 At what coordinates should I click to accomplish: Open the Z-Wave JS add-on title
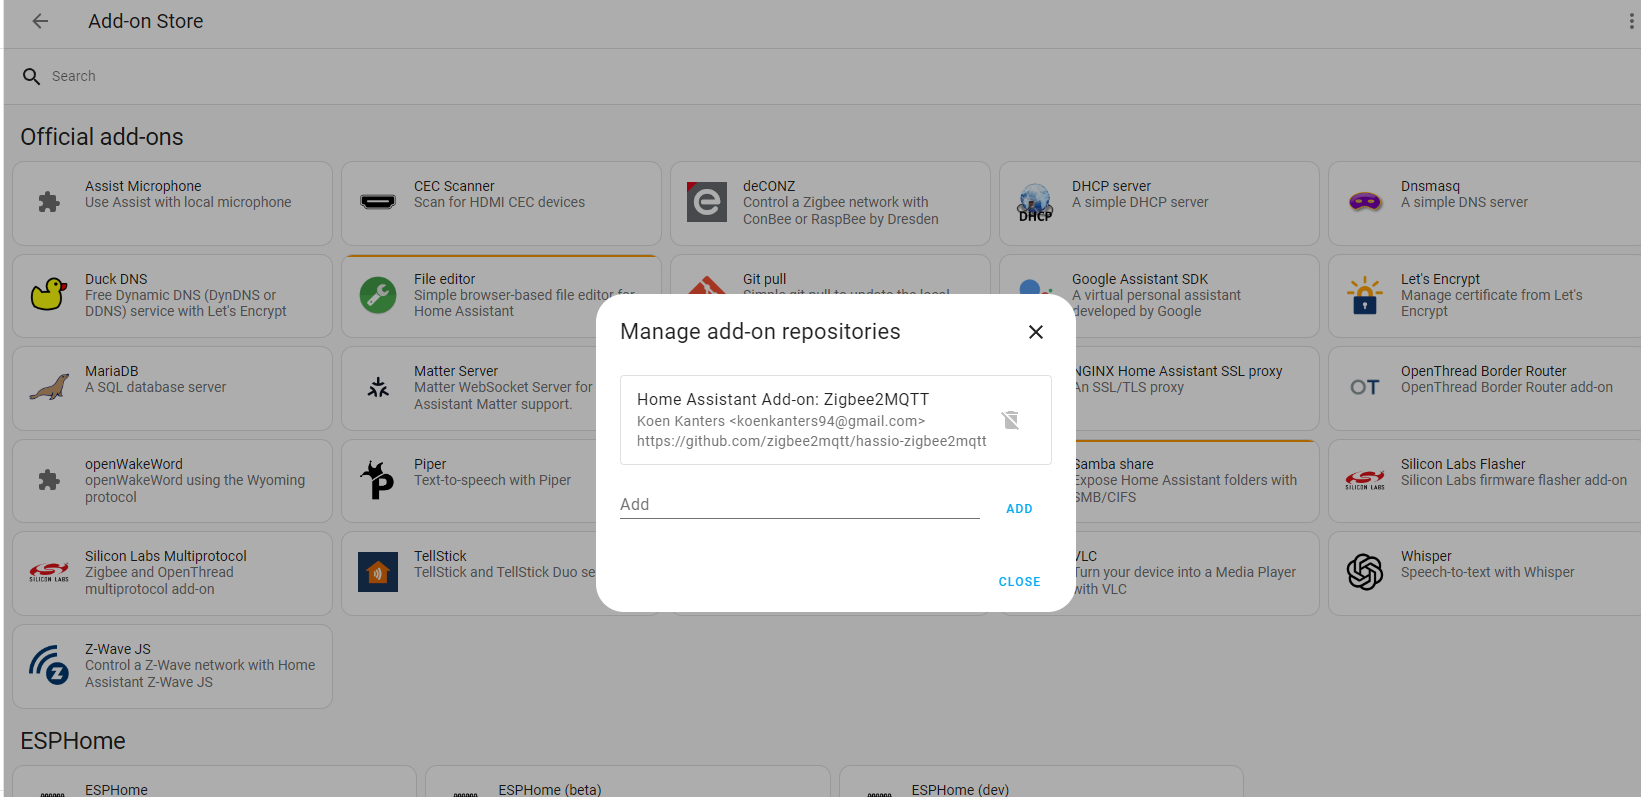(x=118, y=649)
